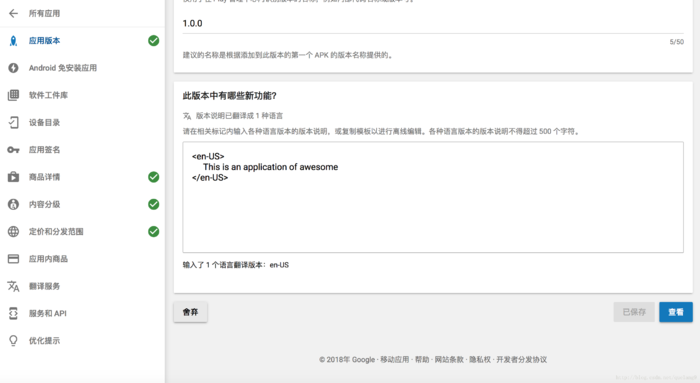Click the green checkmark beside 内容分级

coord(154,204)
